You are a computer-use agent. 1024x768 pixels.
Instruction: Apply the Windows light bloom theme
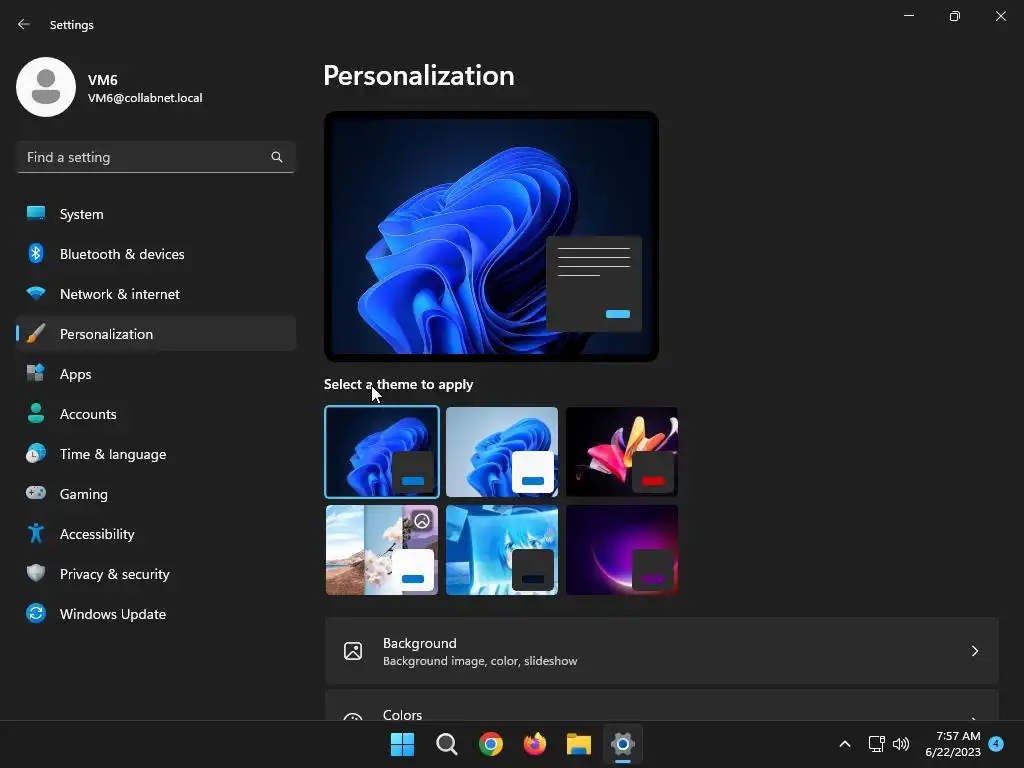(x=502, y=452)
